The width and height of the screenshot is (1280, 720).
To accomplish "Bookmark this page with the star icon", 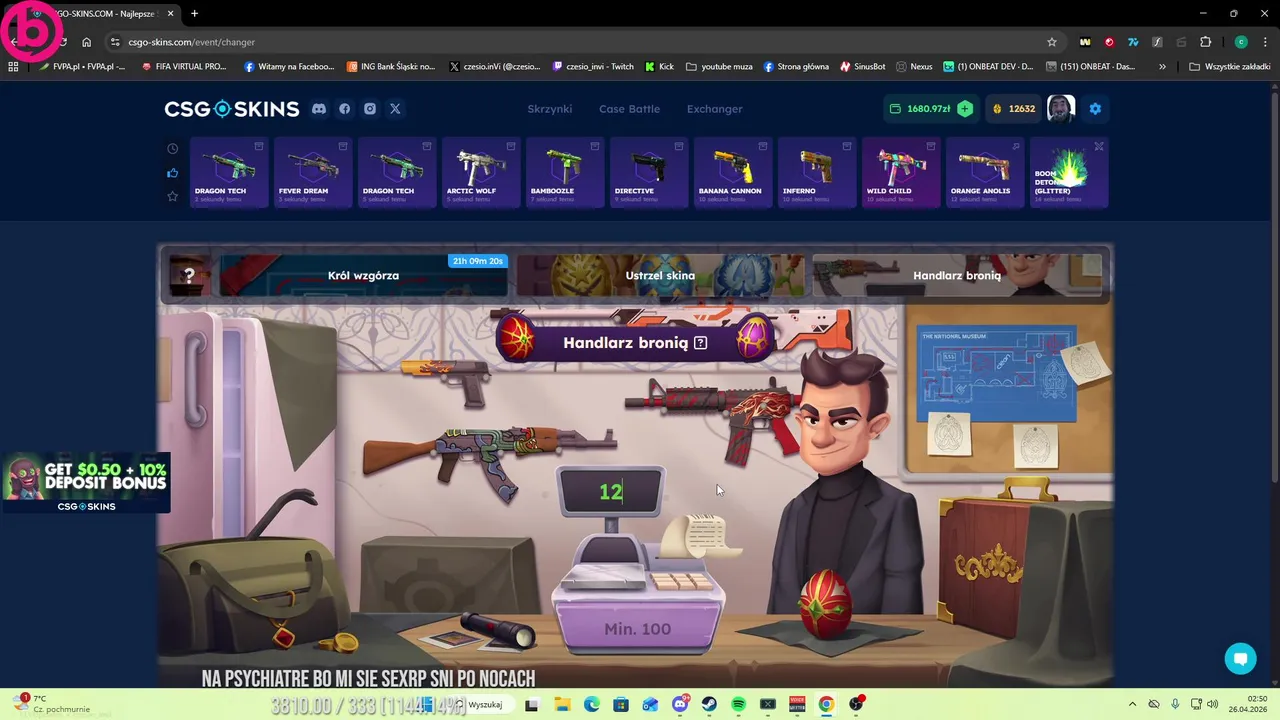I will [1051, 42].
